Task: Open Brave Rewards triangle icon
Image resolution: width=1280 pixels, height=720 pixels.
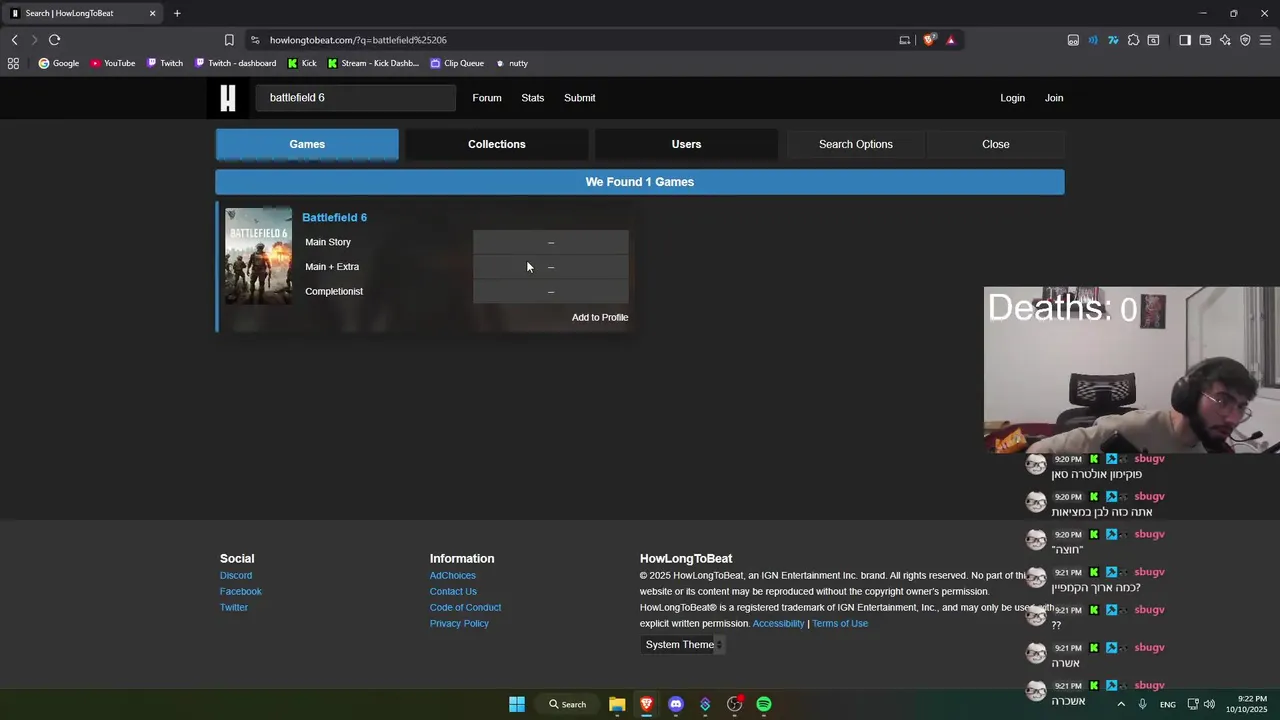Action: click(951, 40)
